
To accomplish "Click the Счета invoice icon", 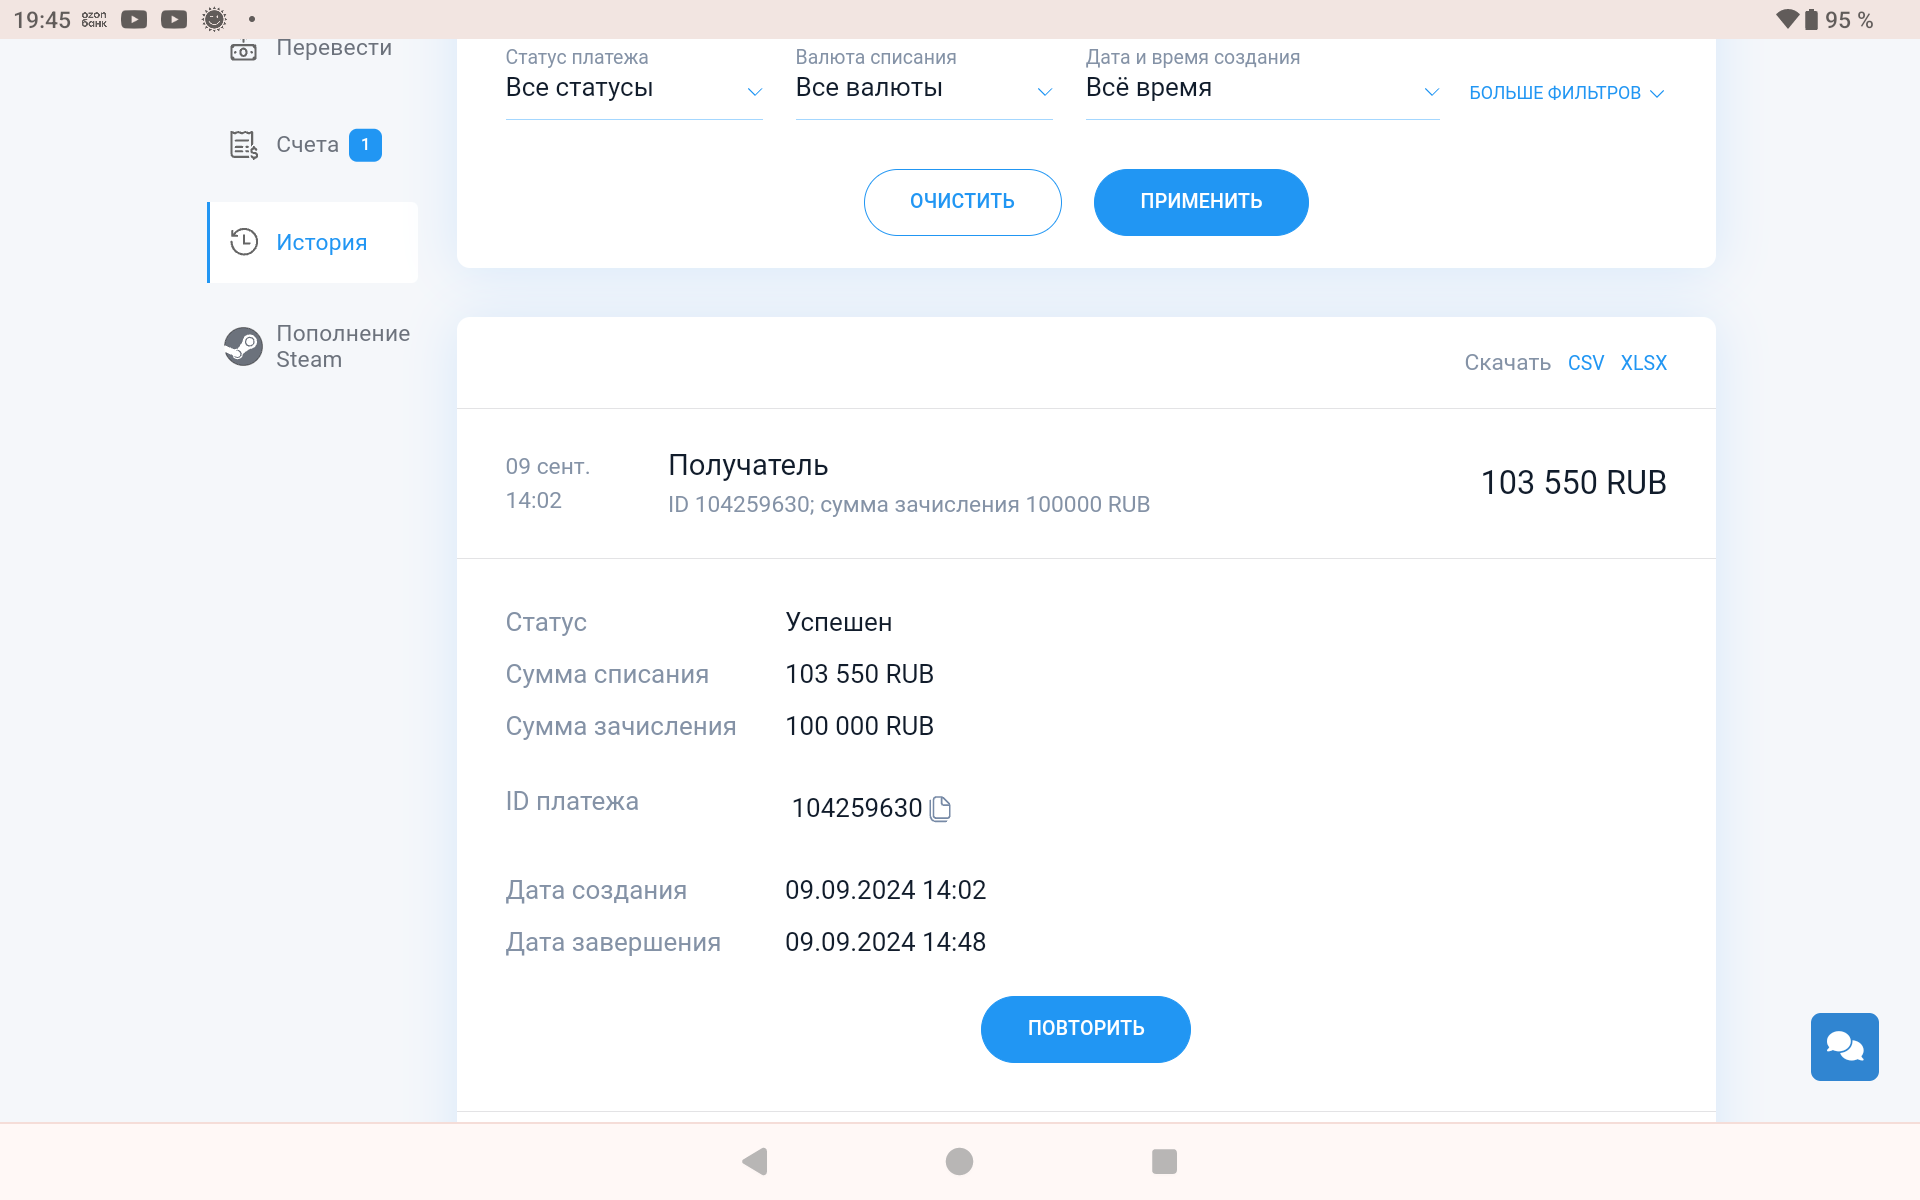I will [244, 145].
